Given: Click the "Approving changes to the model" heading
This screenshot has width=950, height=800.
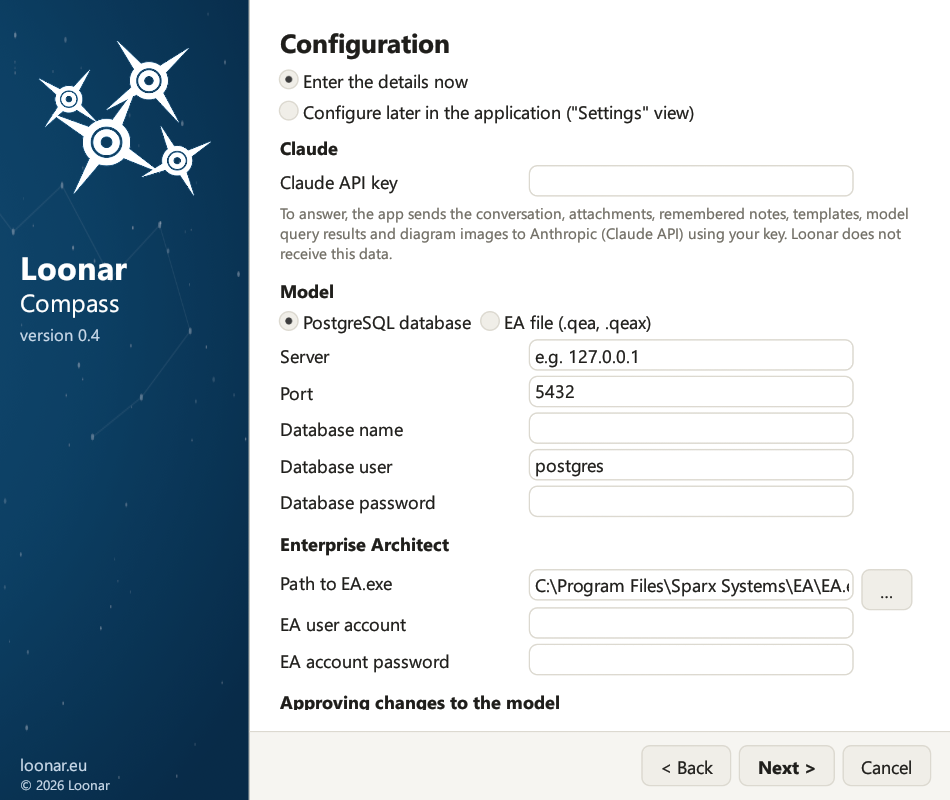Looking at the screenshot, I should 420,702.
